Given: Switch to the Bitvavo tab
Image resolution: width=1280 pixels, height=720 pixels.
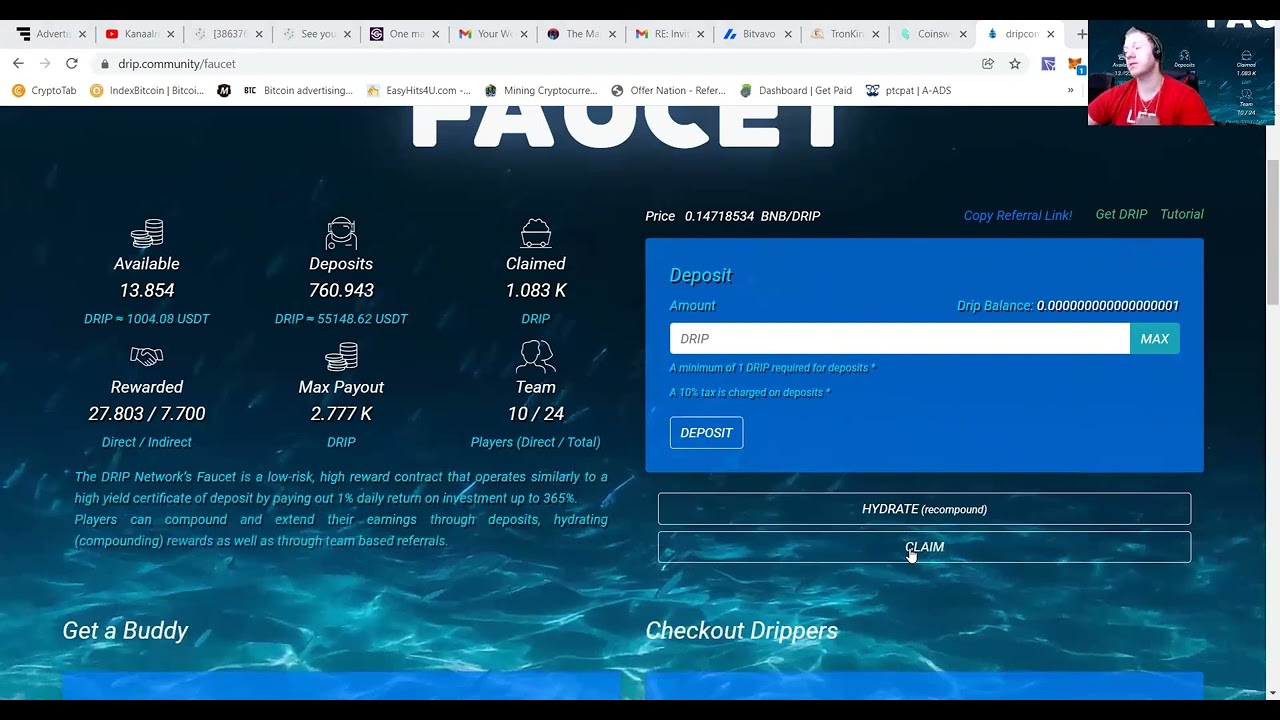Looking at the screenshot, I should tap(749, 34).
